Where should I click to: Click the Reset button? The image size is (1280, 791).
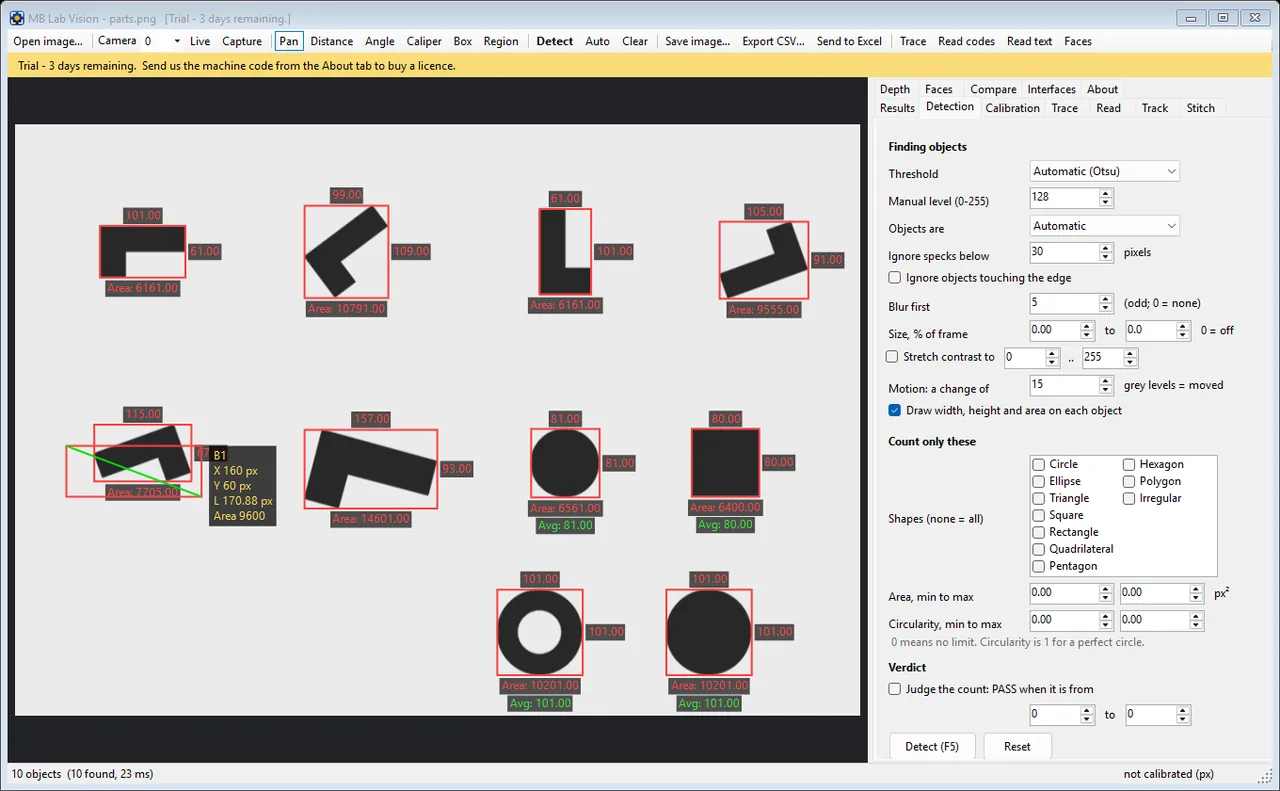point(1017,747)
